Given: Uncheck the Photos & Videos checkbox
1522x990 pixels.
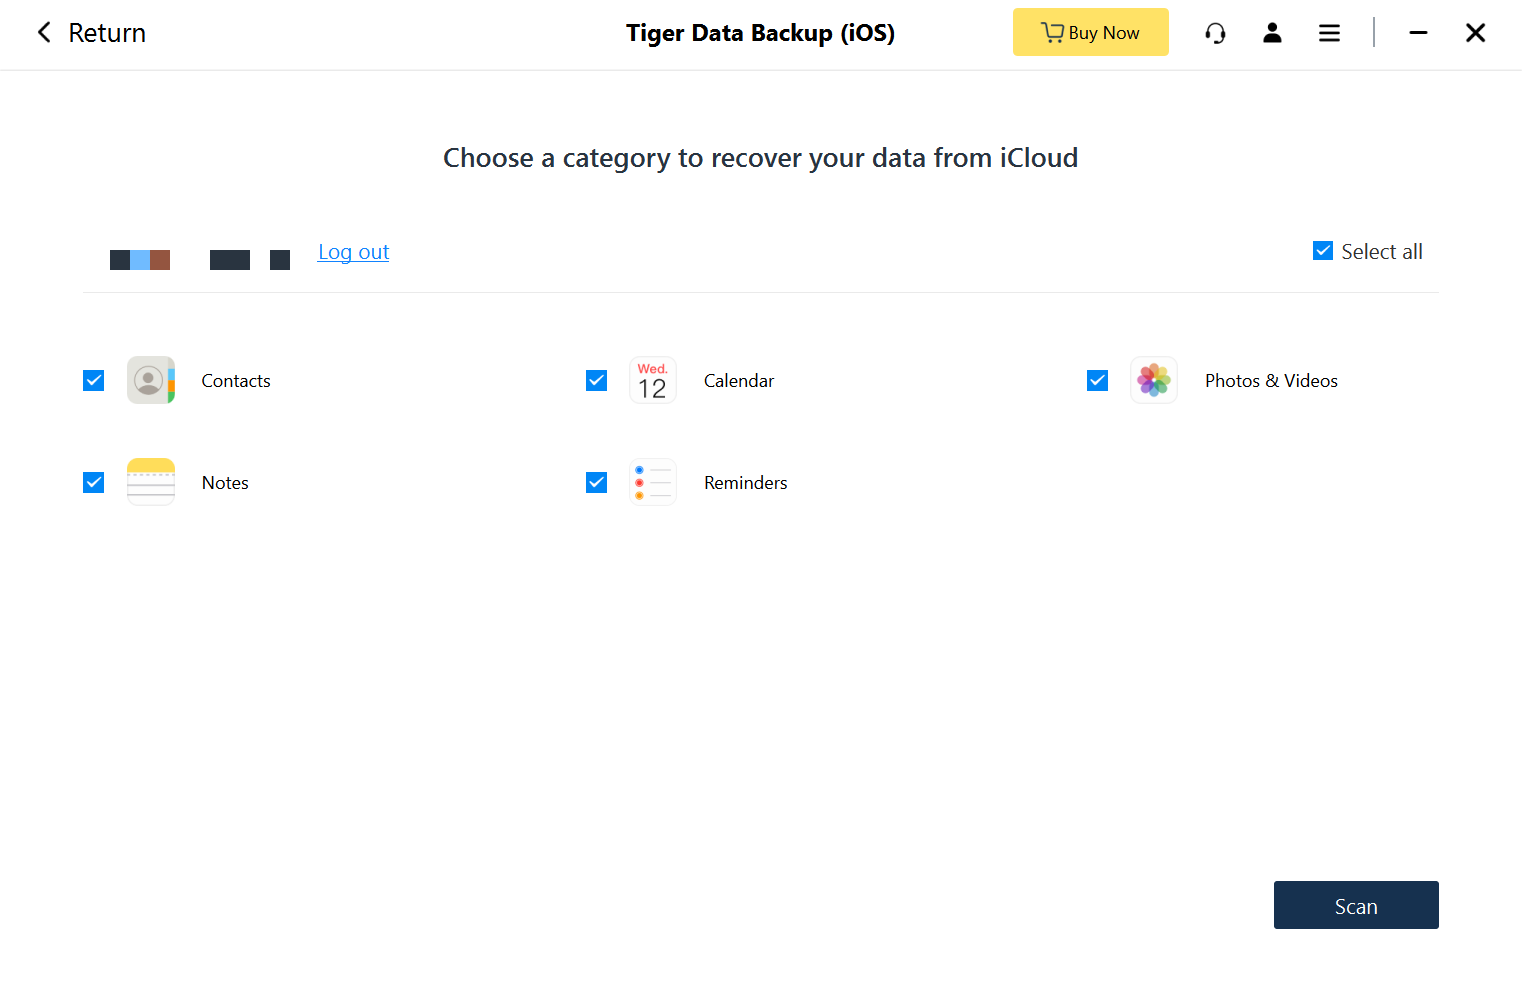Looking at the screenshot, I should click(x=1098, y=381).
